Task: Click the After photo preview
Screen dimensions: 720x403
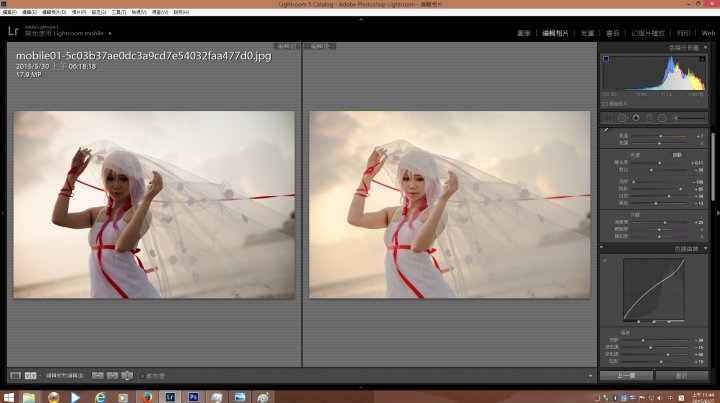Action: (450, 205)
